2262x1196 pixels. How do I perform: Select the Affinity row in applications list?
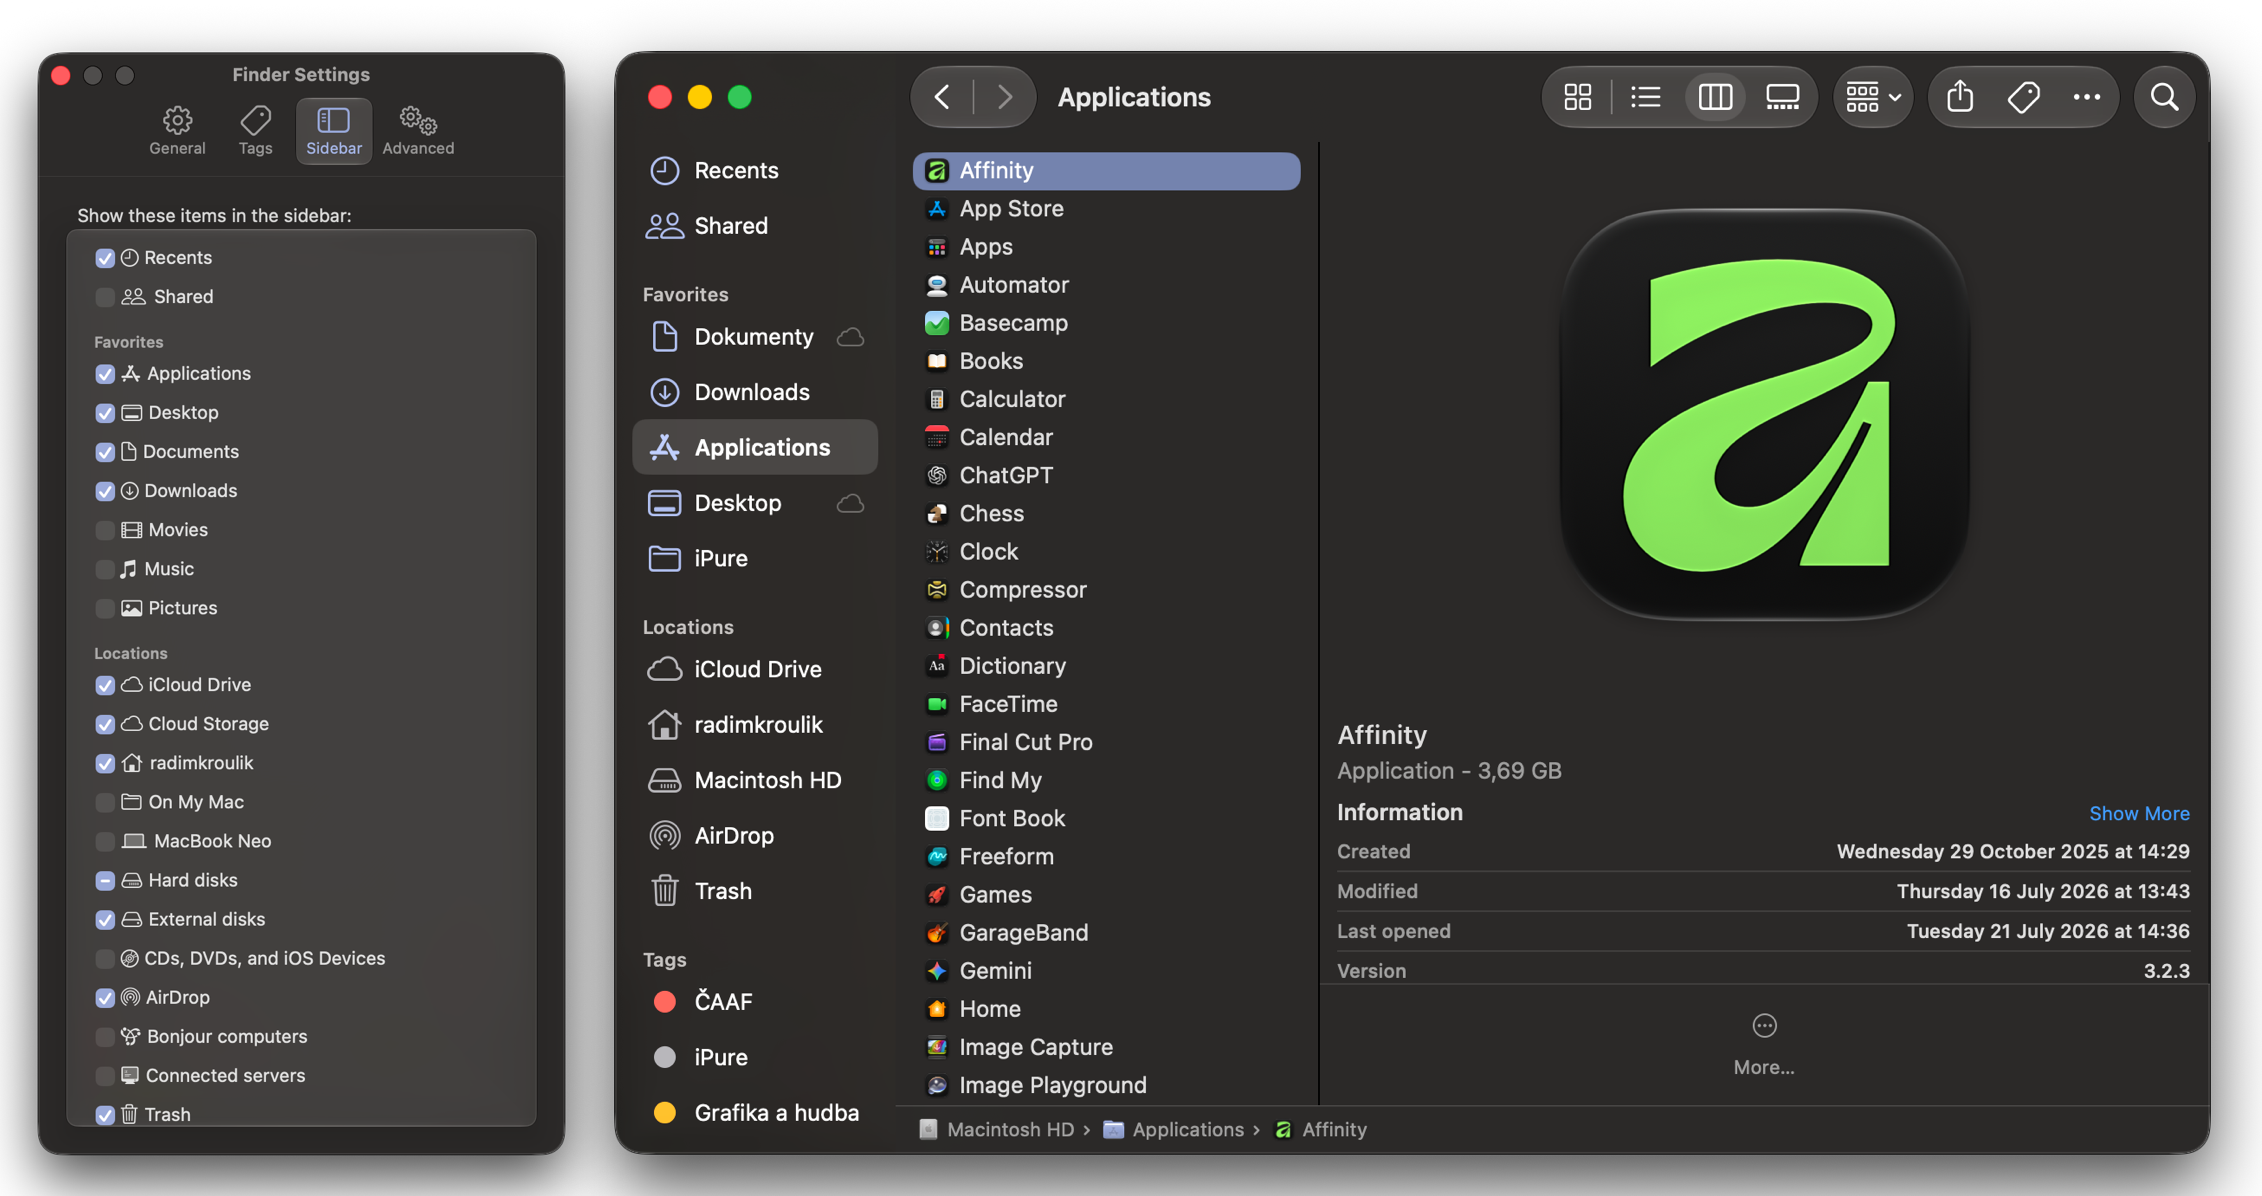(x=1106, y=170)
